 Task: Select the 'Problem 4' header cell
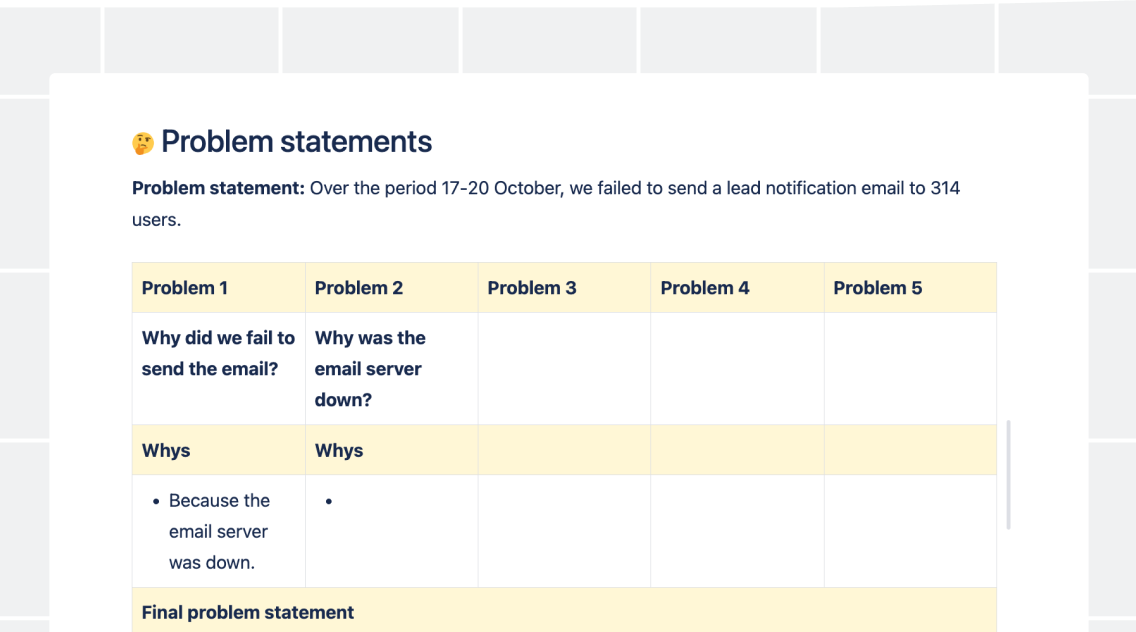click(738, 288)
